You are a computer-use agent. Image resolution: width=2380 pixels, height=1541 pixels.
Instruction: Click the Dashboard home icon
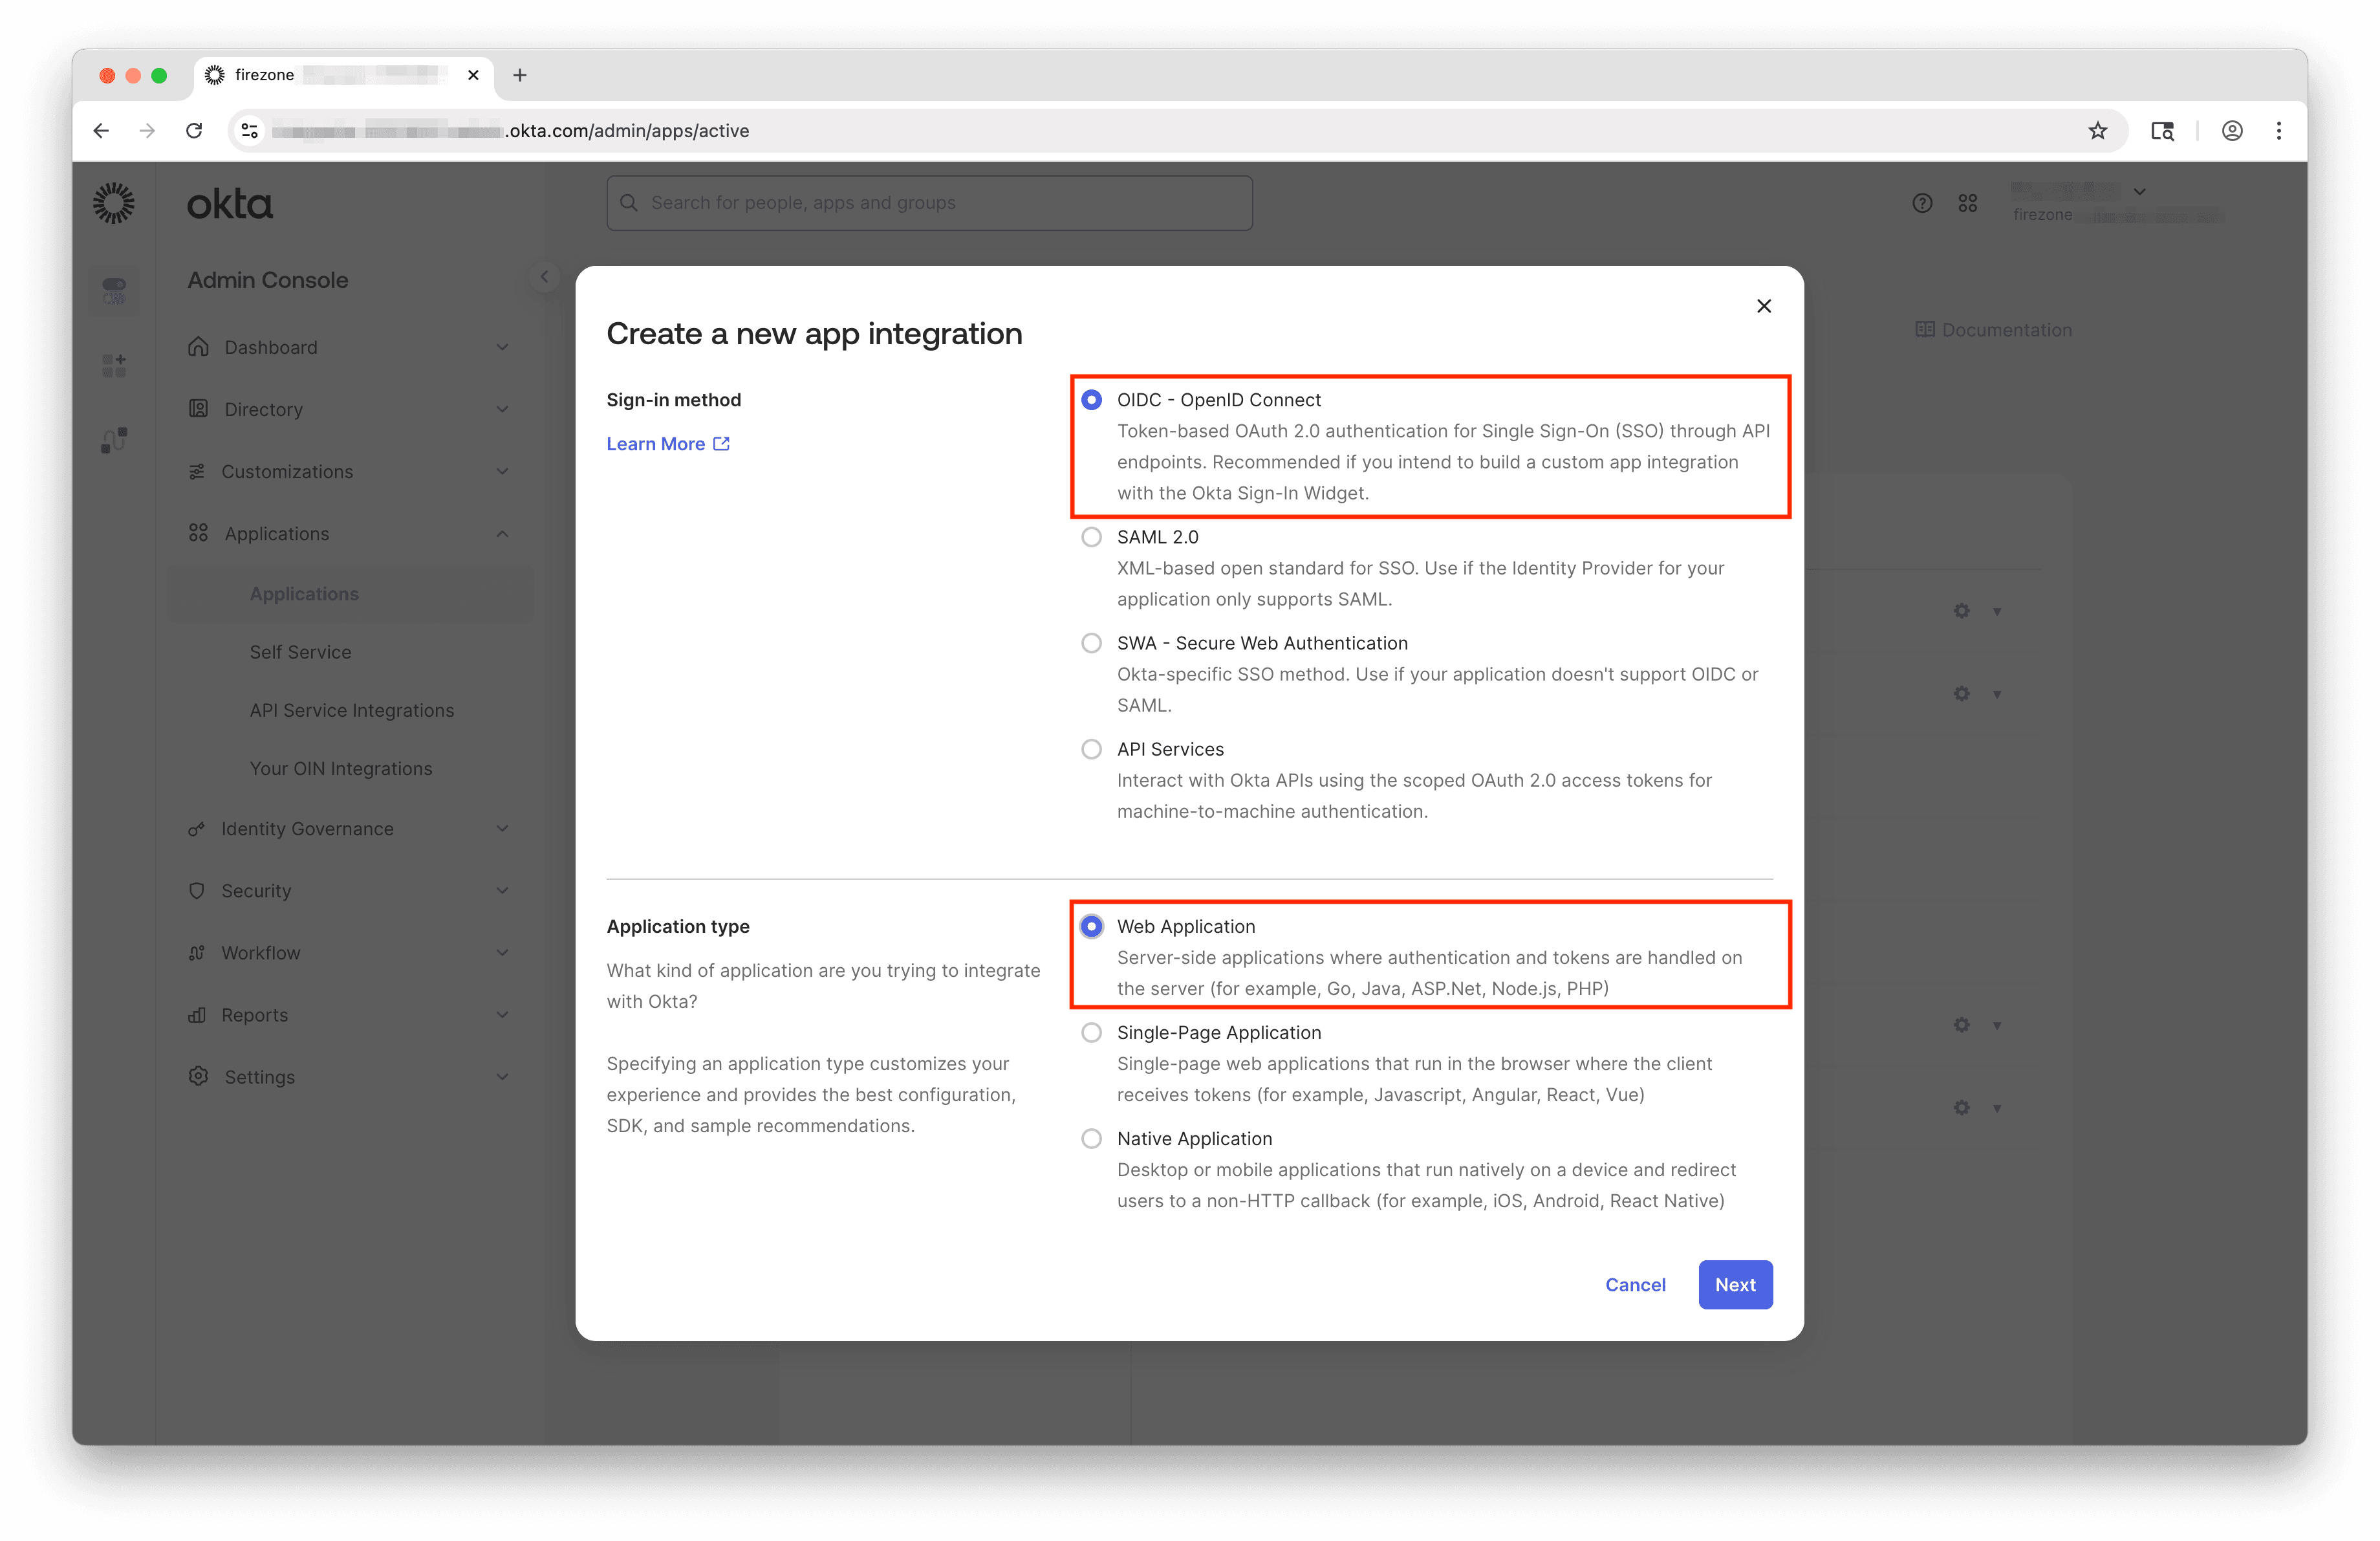[x=198, y=347]
